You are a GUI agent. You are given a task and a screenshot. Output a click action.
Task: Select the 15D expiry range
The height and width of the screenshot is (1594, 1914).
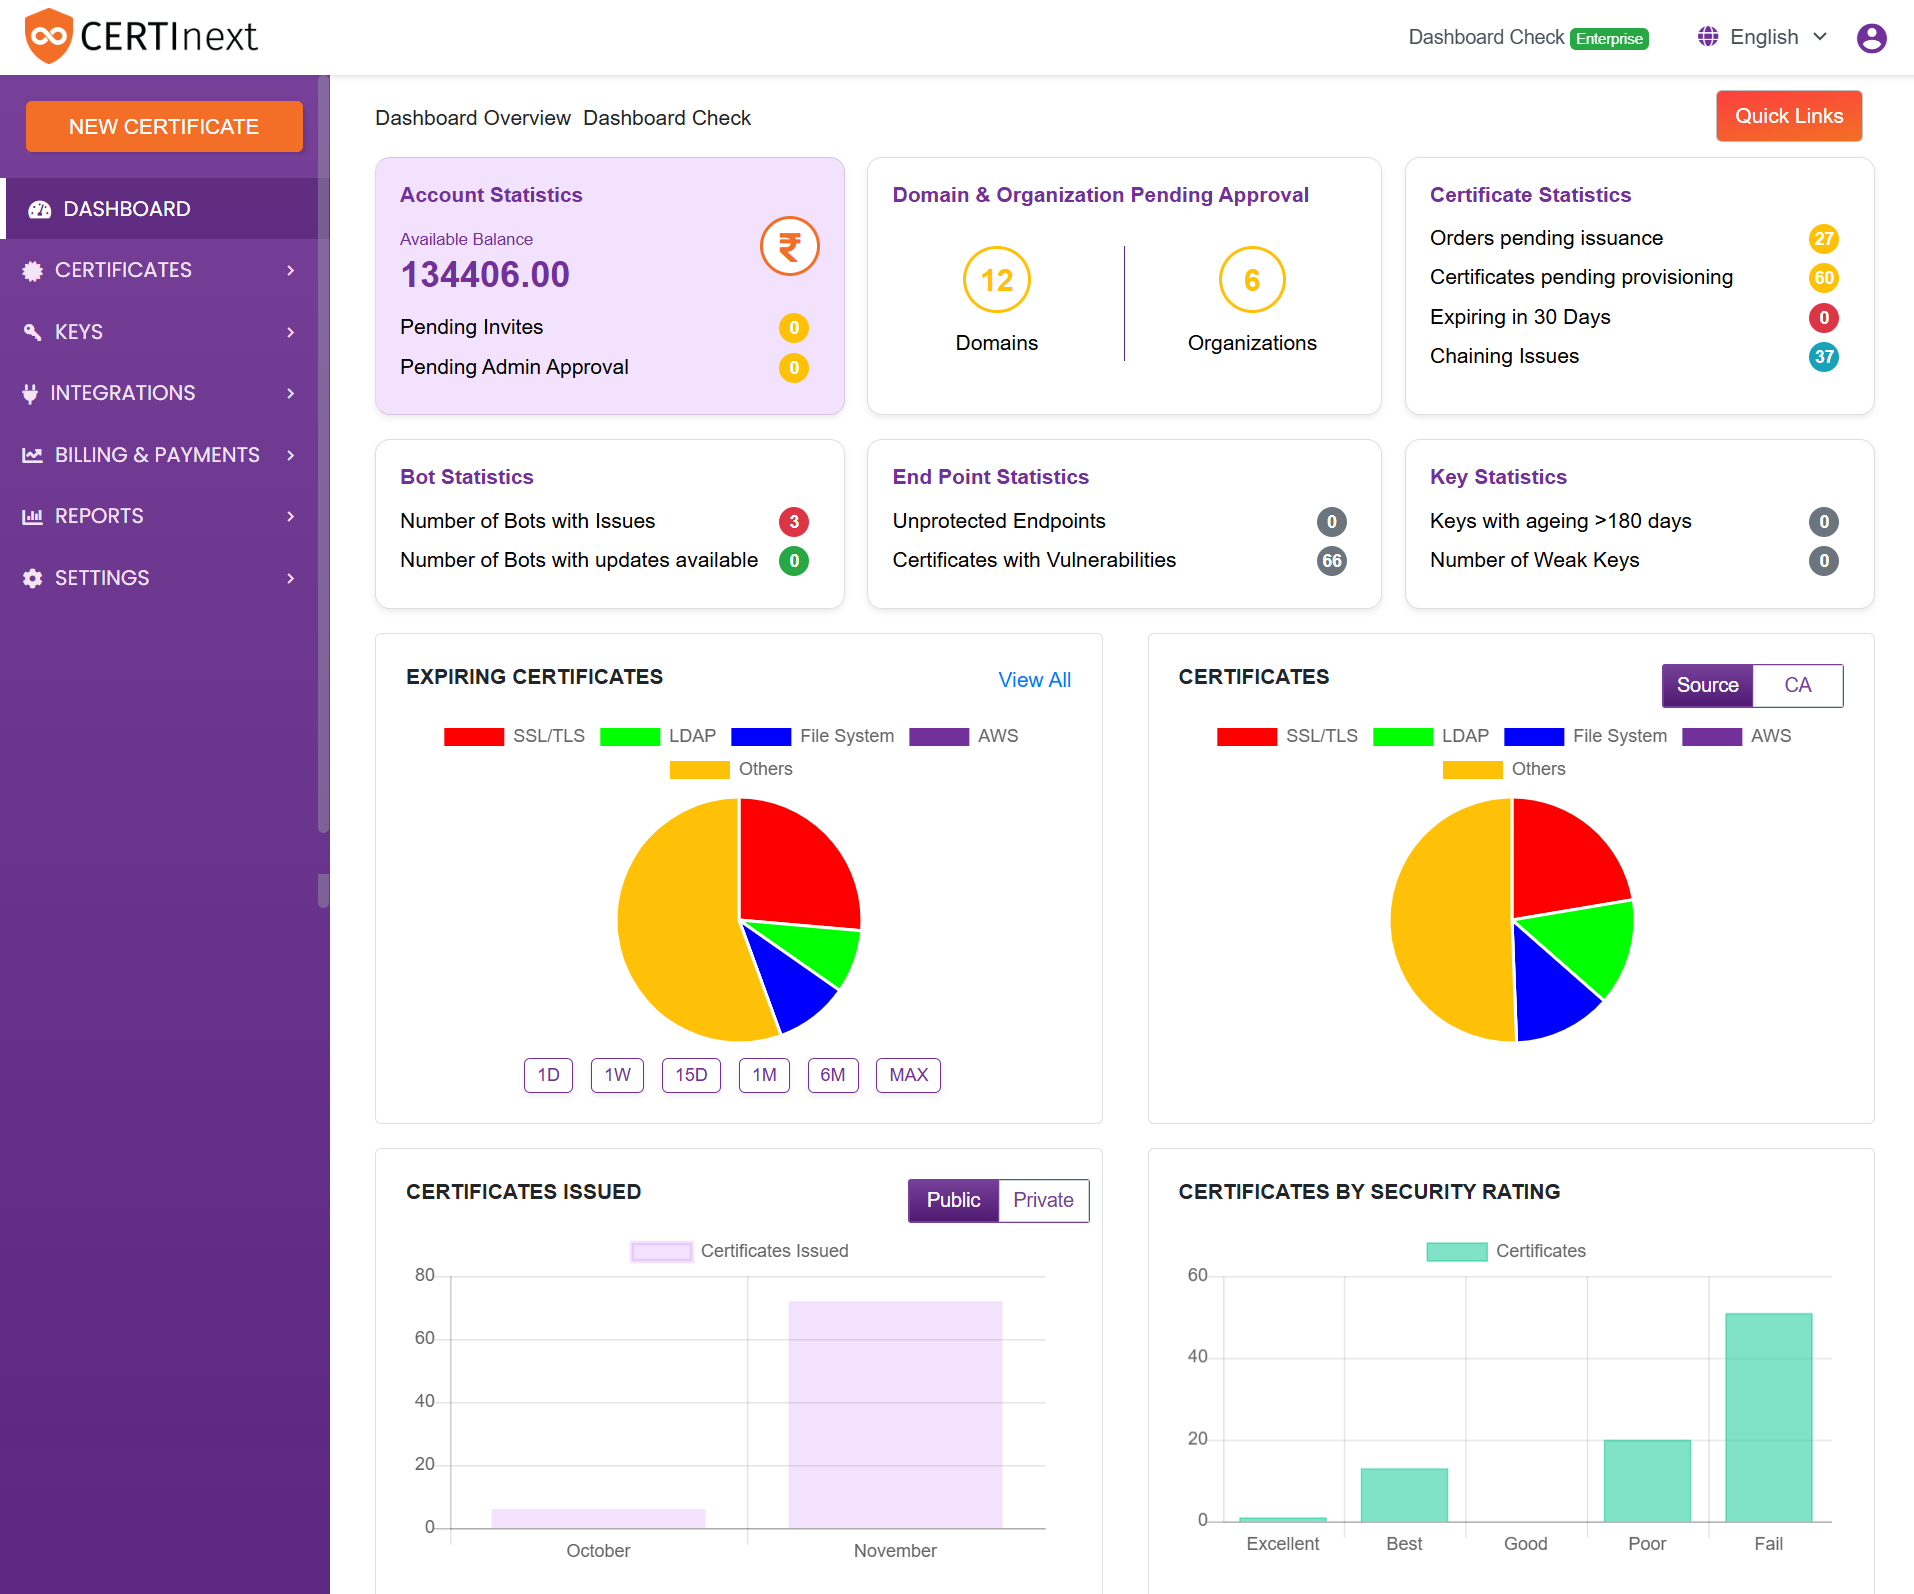tap(691, 1076)
